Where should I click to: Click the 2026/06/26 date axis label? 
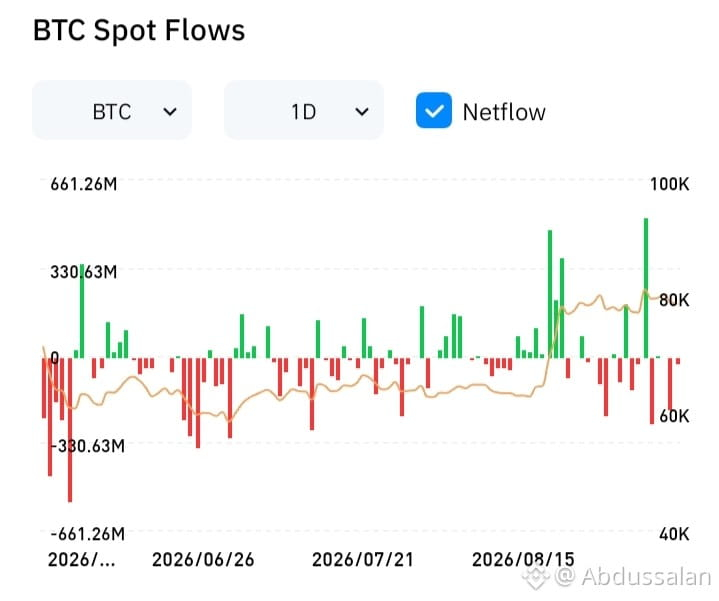[203, 559]
